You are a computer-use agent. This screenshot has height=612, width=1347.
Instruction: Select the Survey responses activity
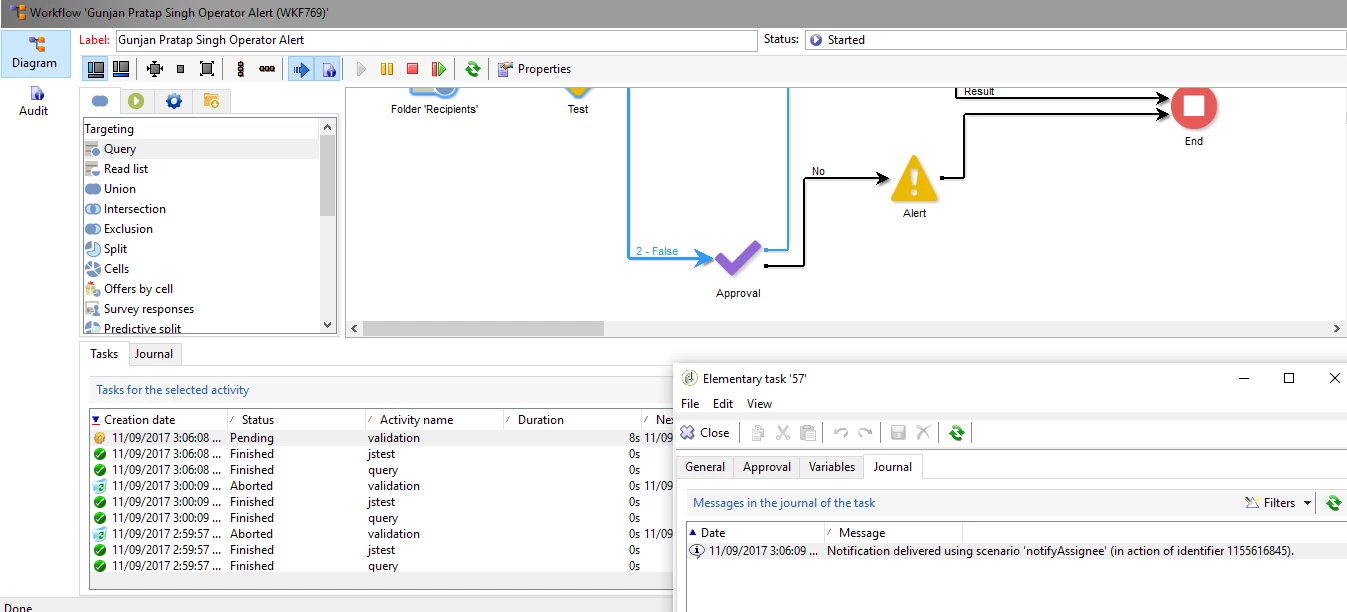pos(200,309)
